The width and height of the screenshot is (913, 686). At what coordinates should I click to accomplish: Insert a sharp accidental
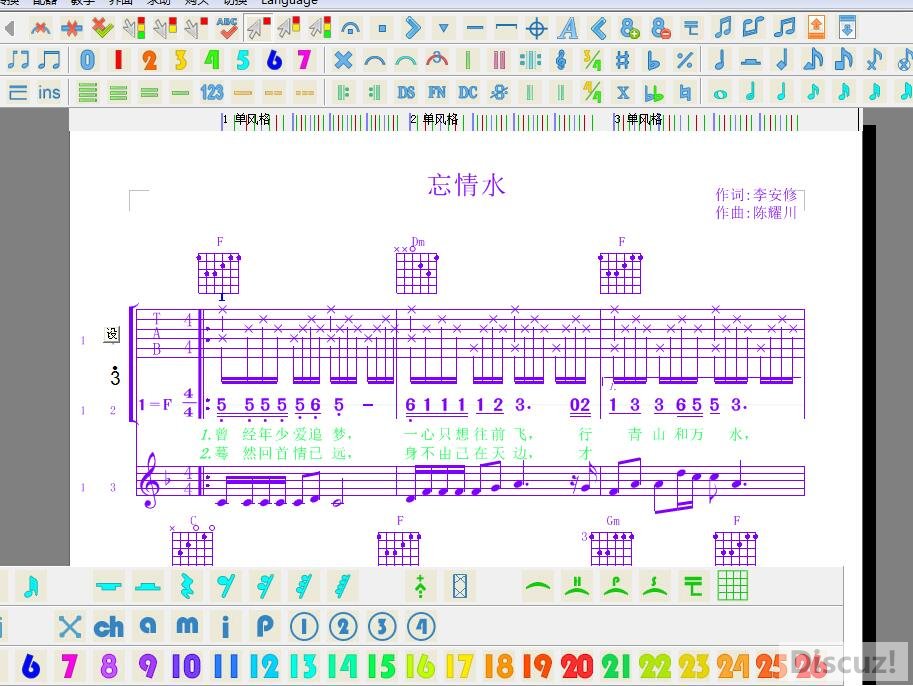[623, 59]
